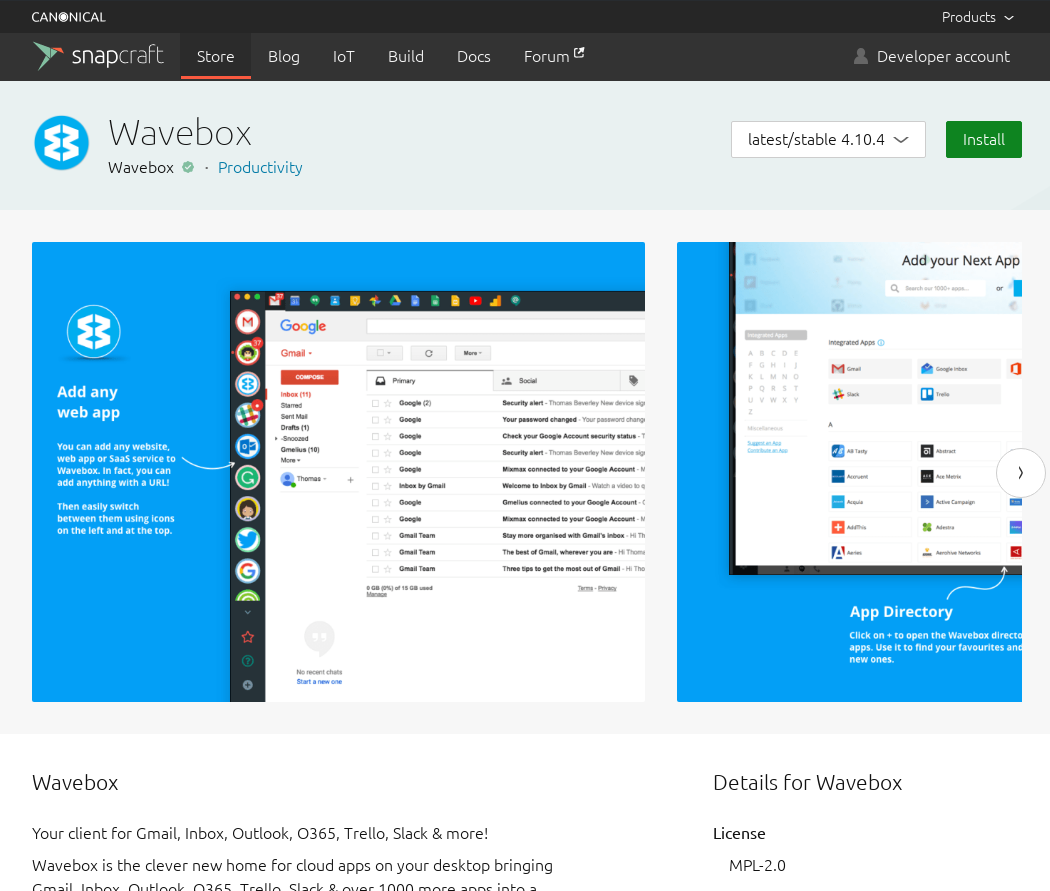The height and width of the screenshot is (891, 1050).
Task: Click the Wavebox app icon
Action: (61, 143)
